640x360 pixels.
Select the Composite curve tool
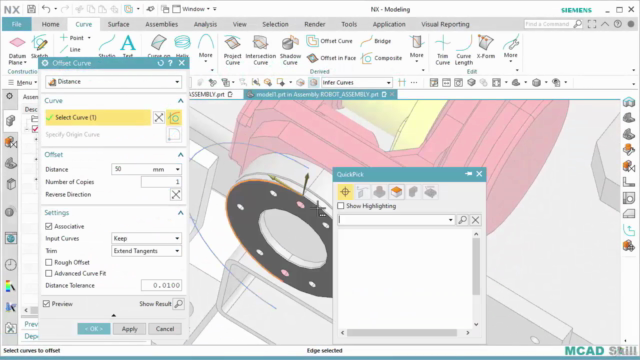pyautogui.click(x=382, y=58)
